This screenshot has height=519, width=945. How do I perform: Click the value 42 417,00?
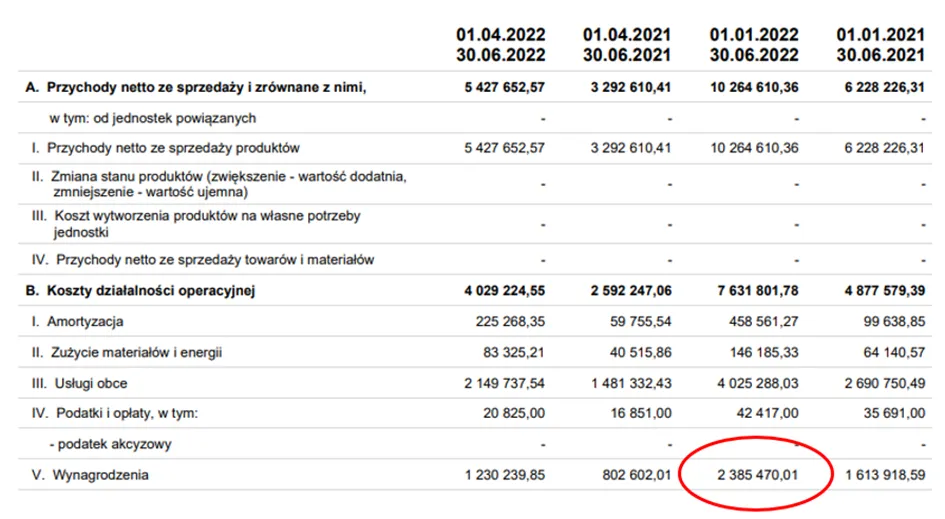[x=767, y=413]
